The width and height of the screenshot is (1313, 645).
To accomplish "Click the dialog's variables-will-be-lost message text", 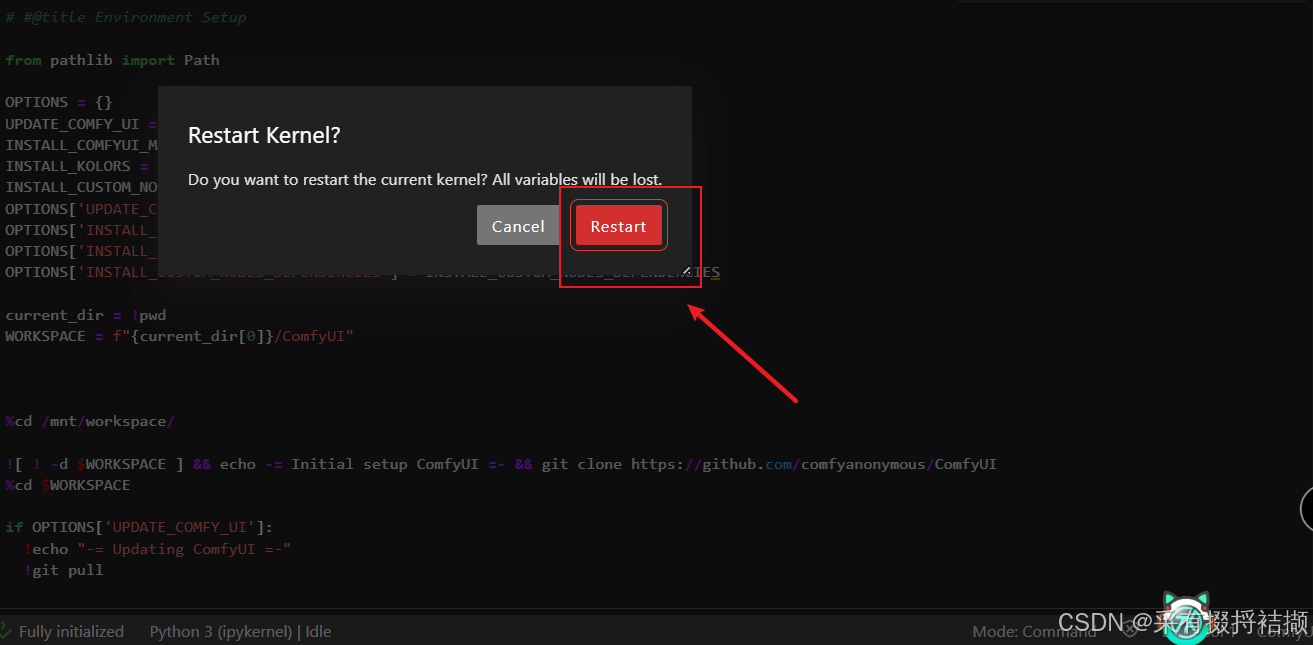I will coord(425,180).
